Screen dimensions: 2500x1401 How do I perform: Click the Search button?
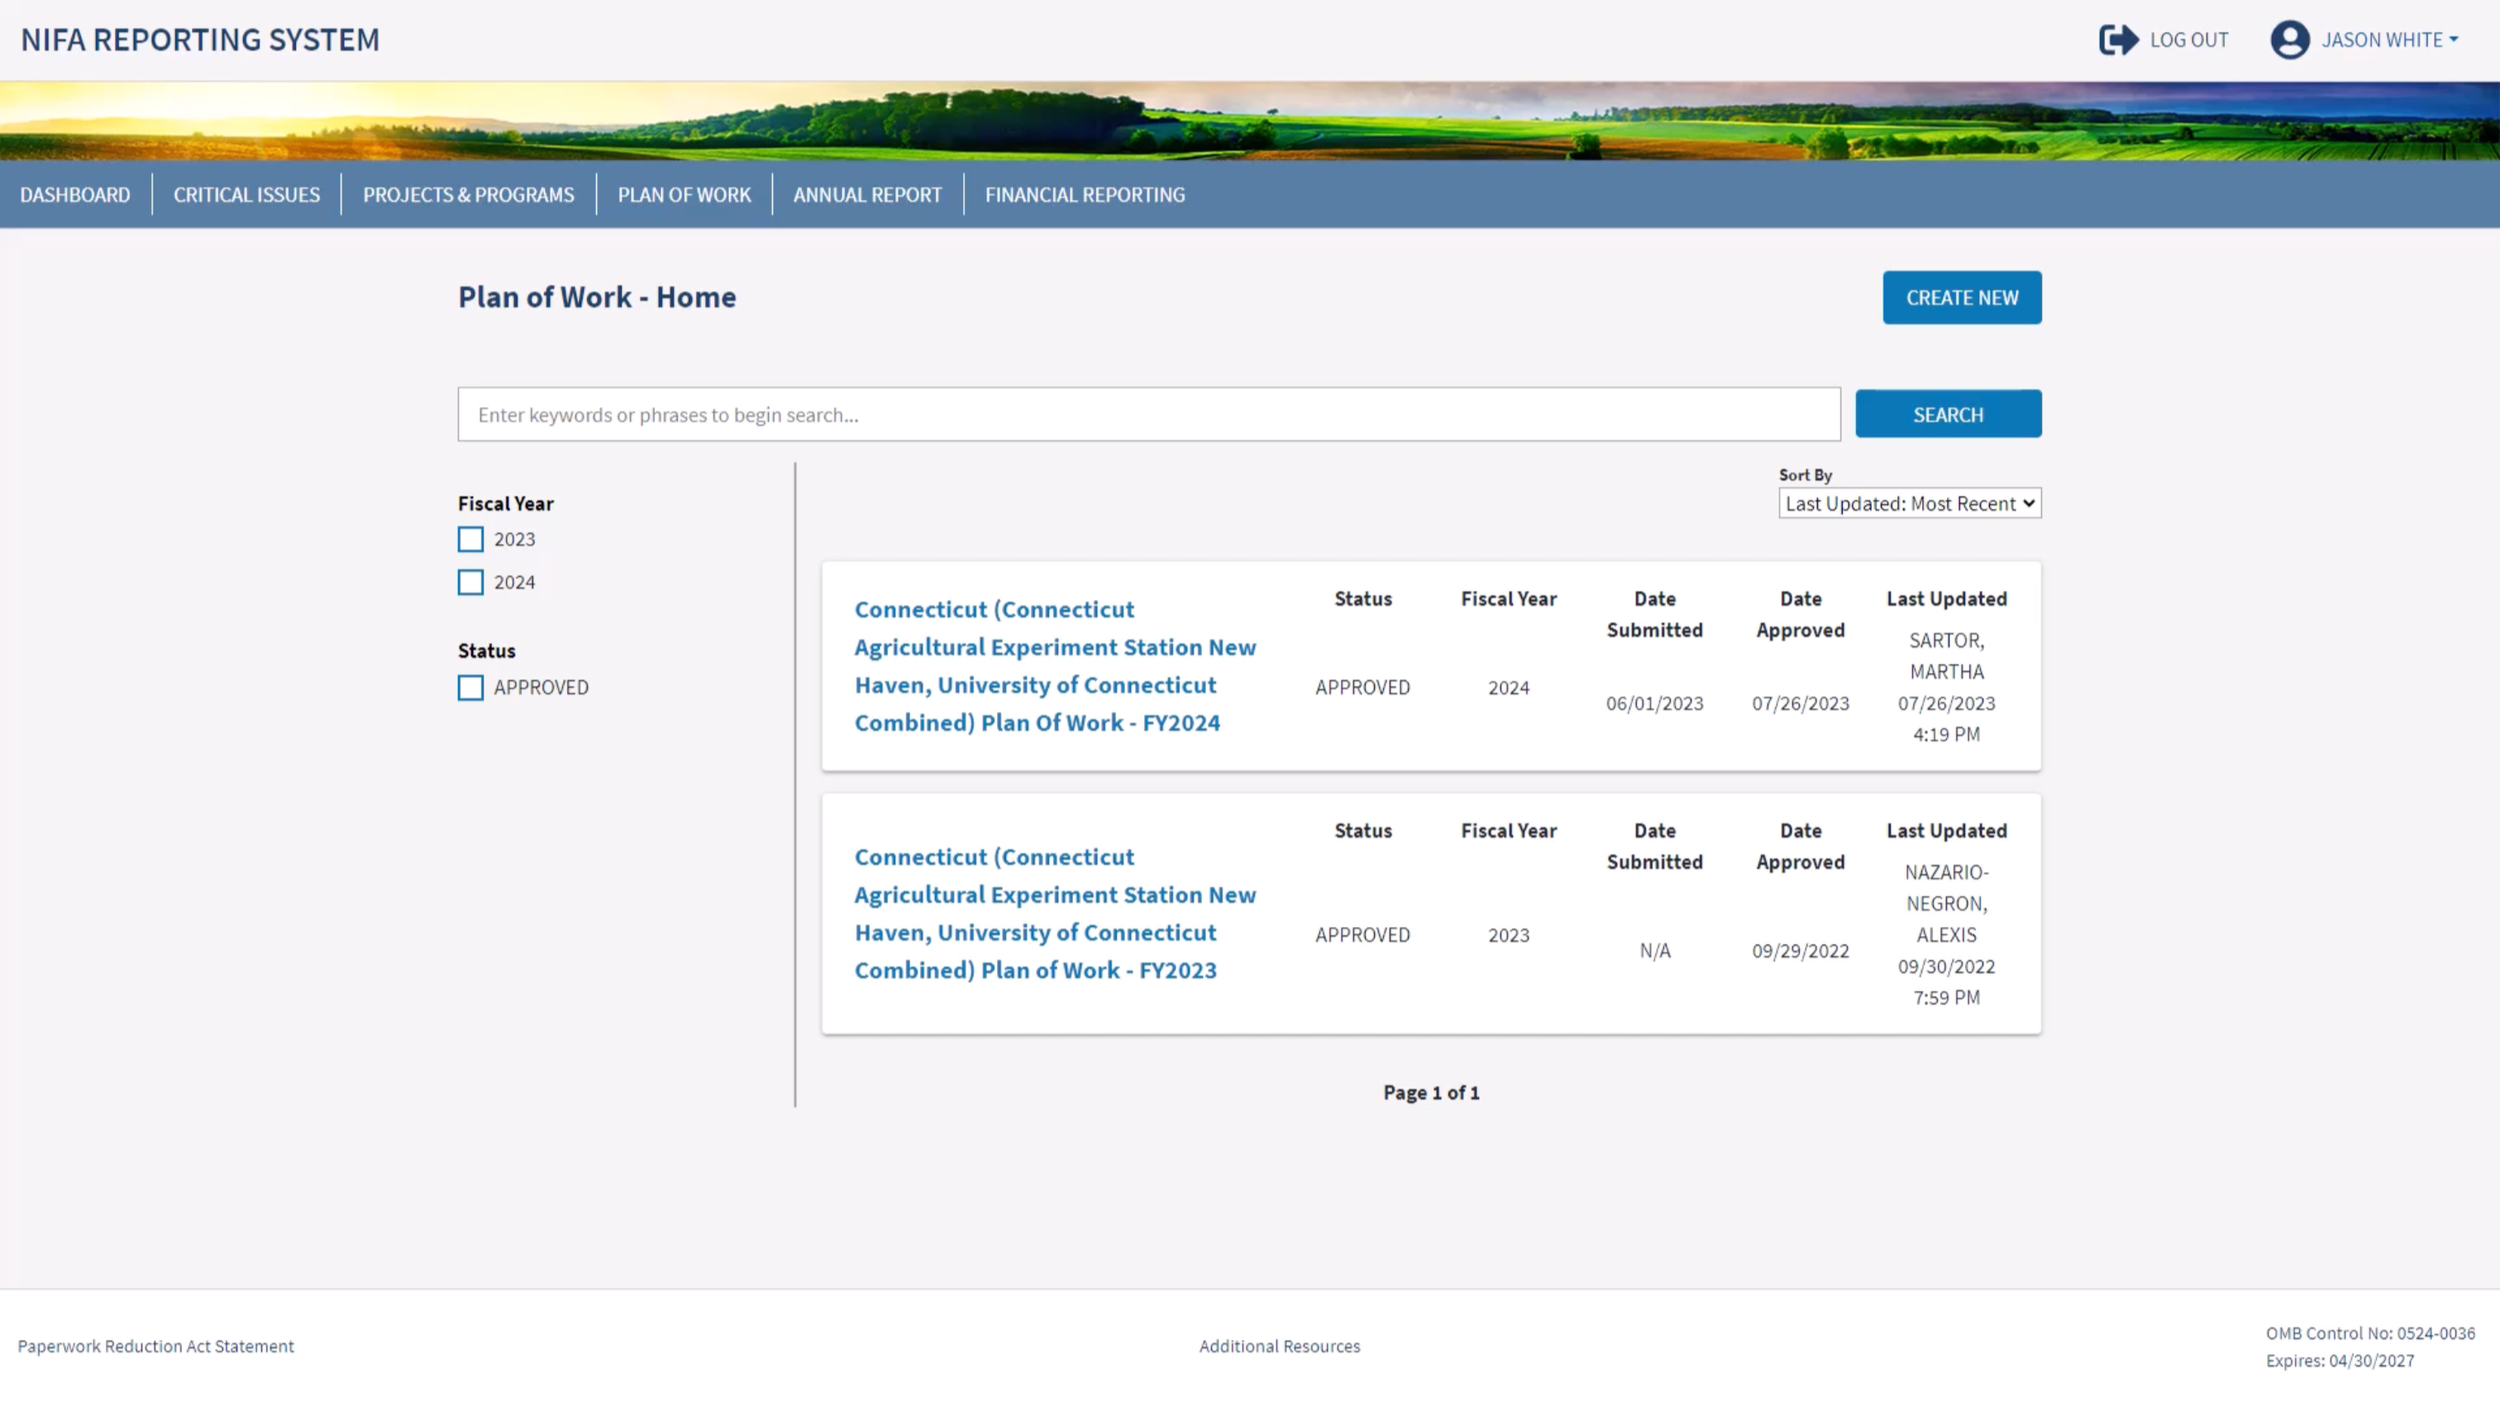[1947, 415]
